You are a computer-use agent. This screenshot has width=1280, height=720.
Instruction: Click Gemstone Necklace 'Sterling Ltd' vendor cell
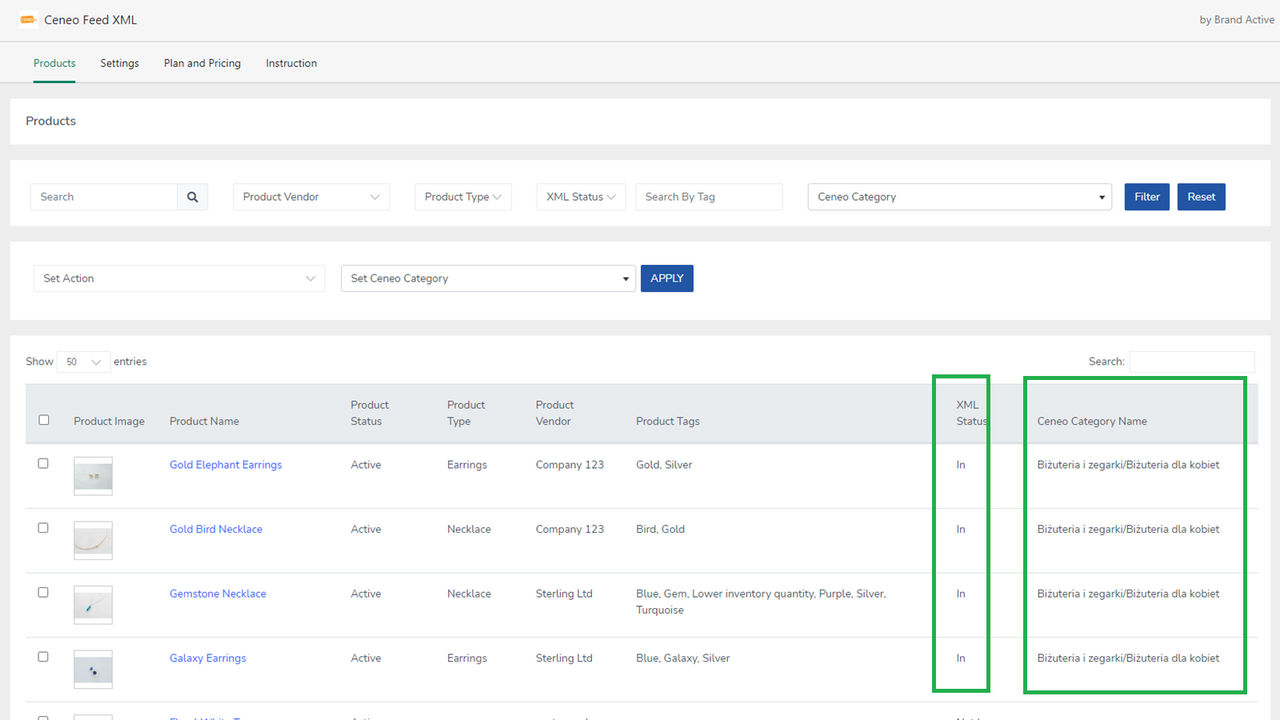pyautogui.click(x=564, y=594)
